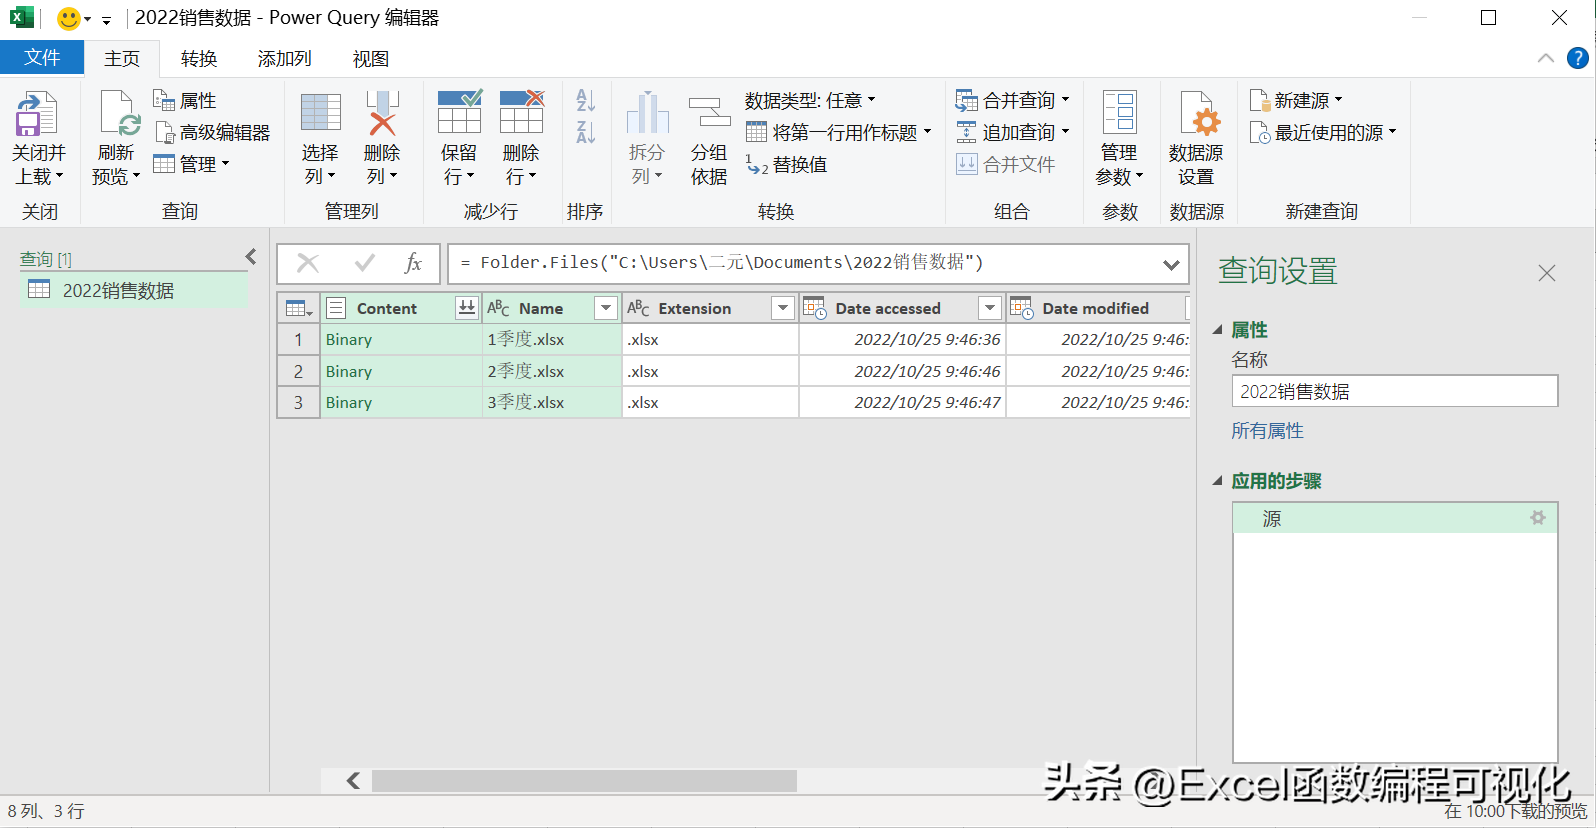Sort descending with the Z-A icon
Viewport: 1596px width, 828px height.
tap(586, 132)
